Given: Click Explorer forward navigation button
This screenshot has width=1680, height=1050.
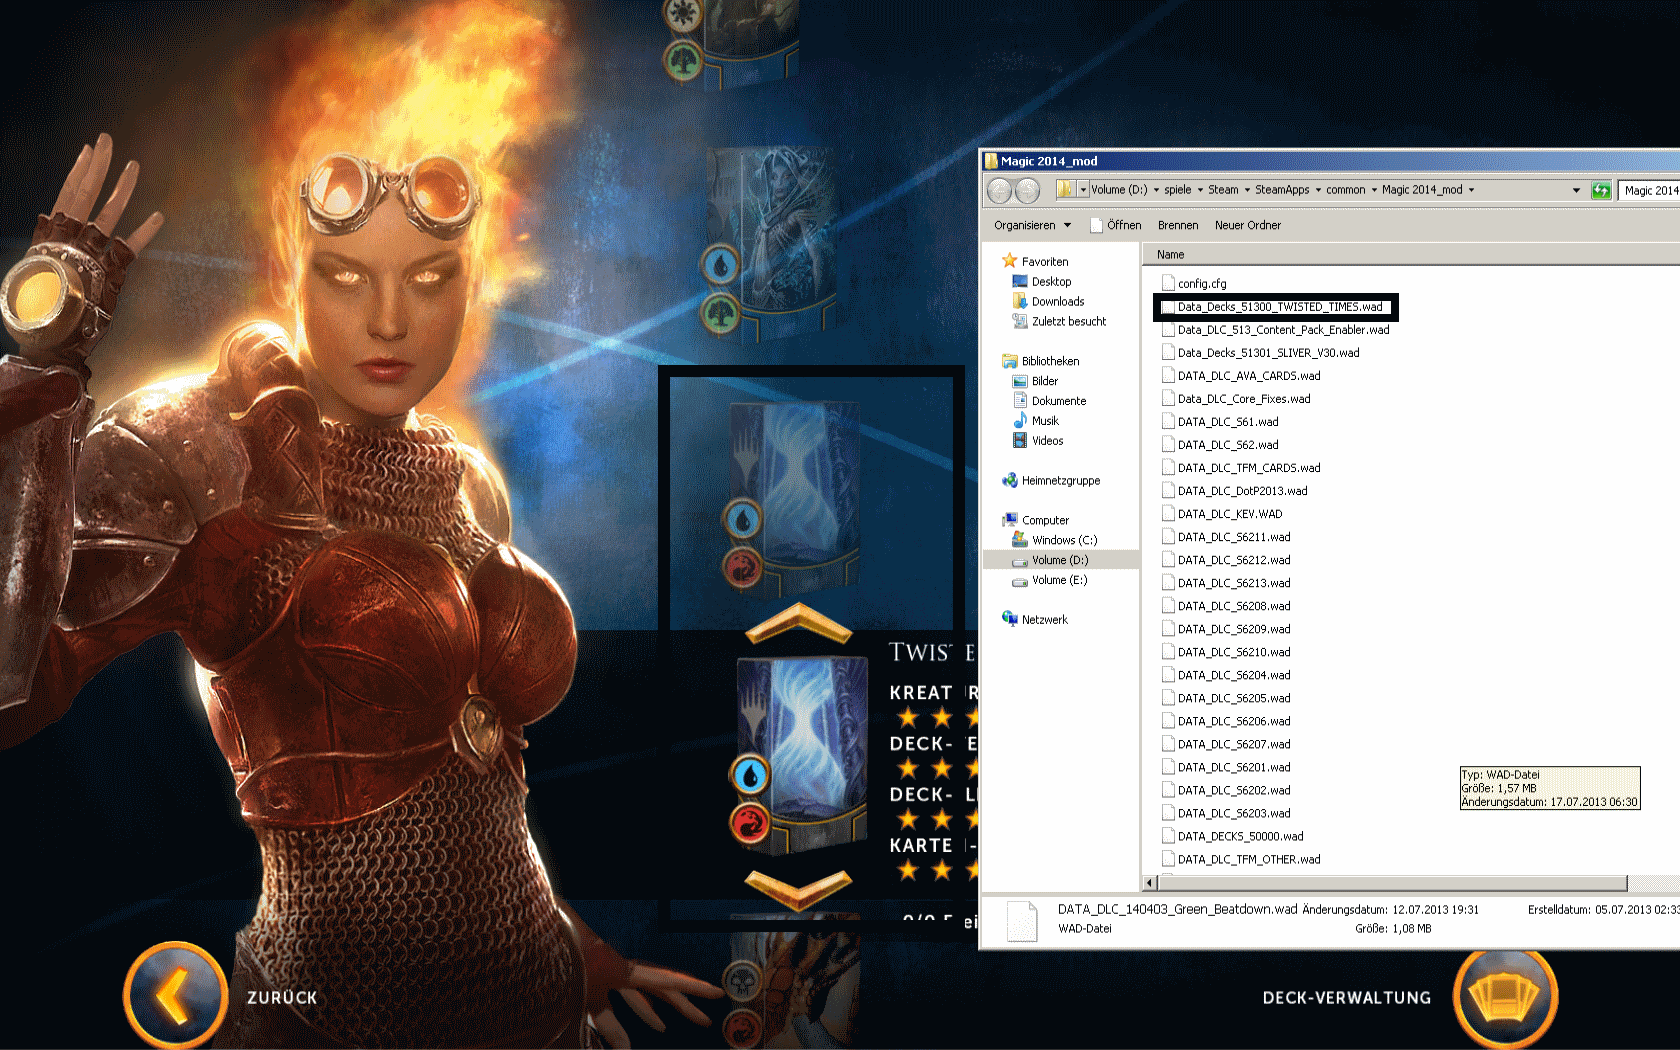Looking at the screenshot, I should tap(1027, 190).
